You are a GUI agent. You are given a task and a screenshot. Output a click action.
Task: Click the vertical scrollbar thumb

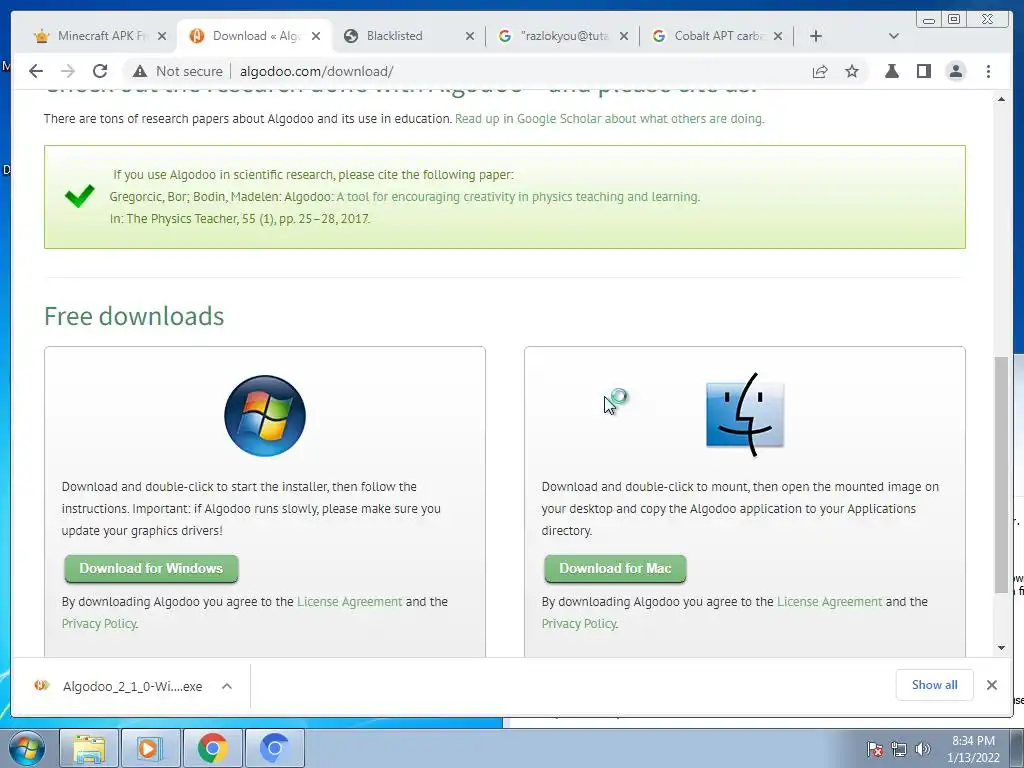1001,475
